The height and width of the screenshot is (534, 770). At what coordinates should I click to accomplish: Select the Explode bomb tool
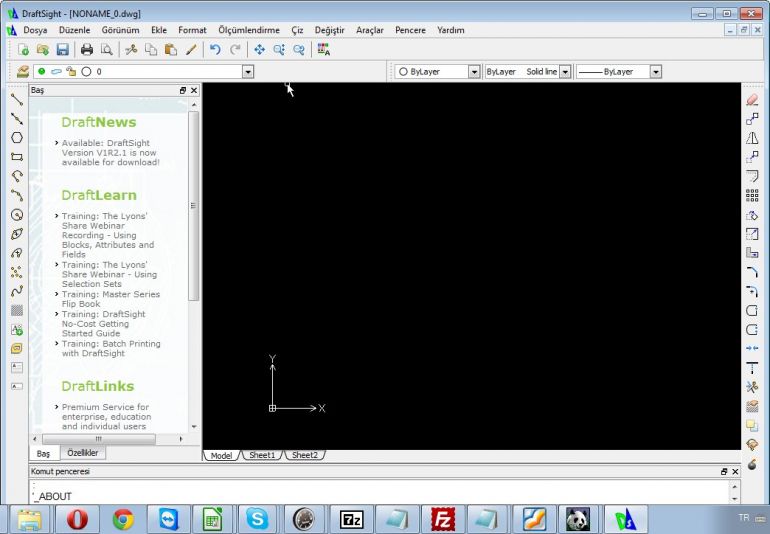752,464
